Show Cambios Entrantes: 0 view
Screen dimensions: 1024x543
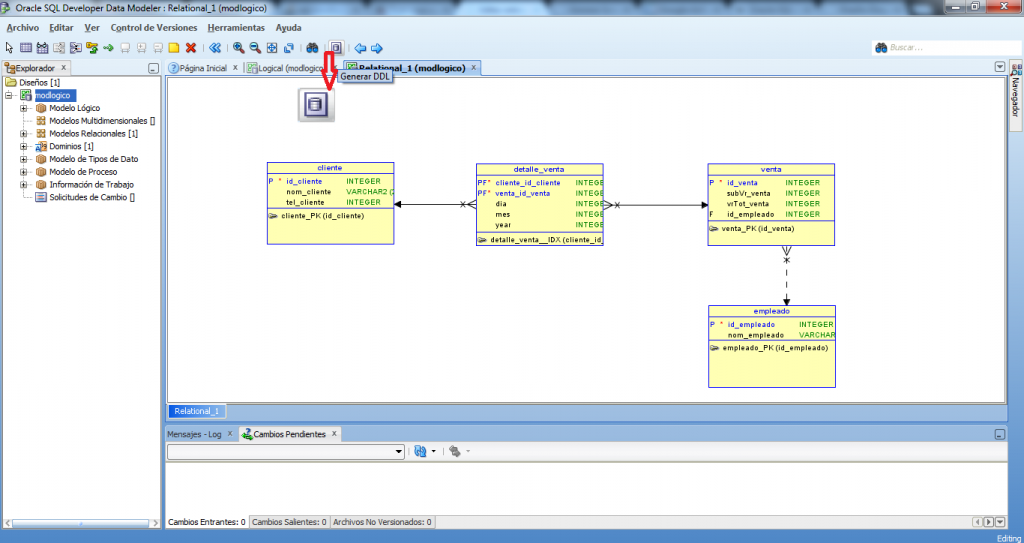point(207,522)
